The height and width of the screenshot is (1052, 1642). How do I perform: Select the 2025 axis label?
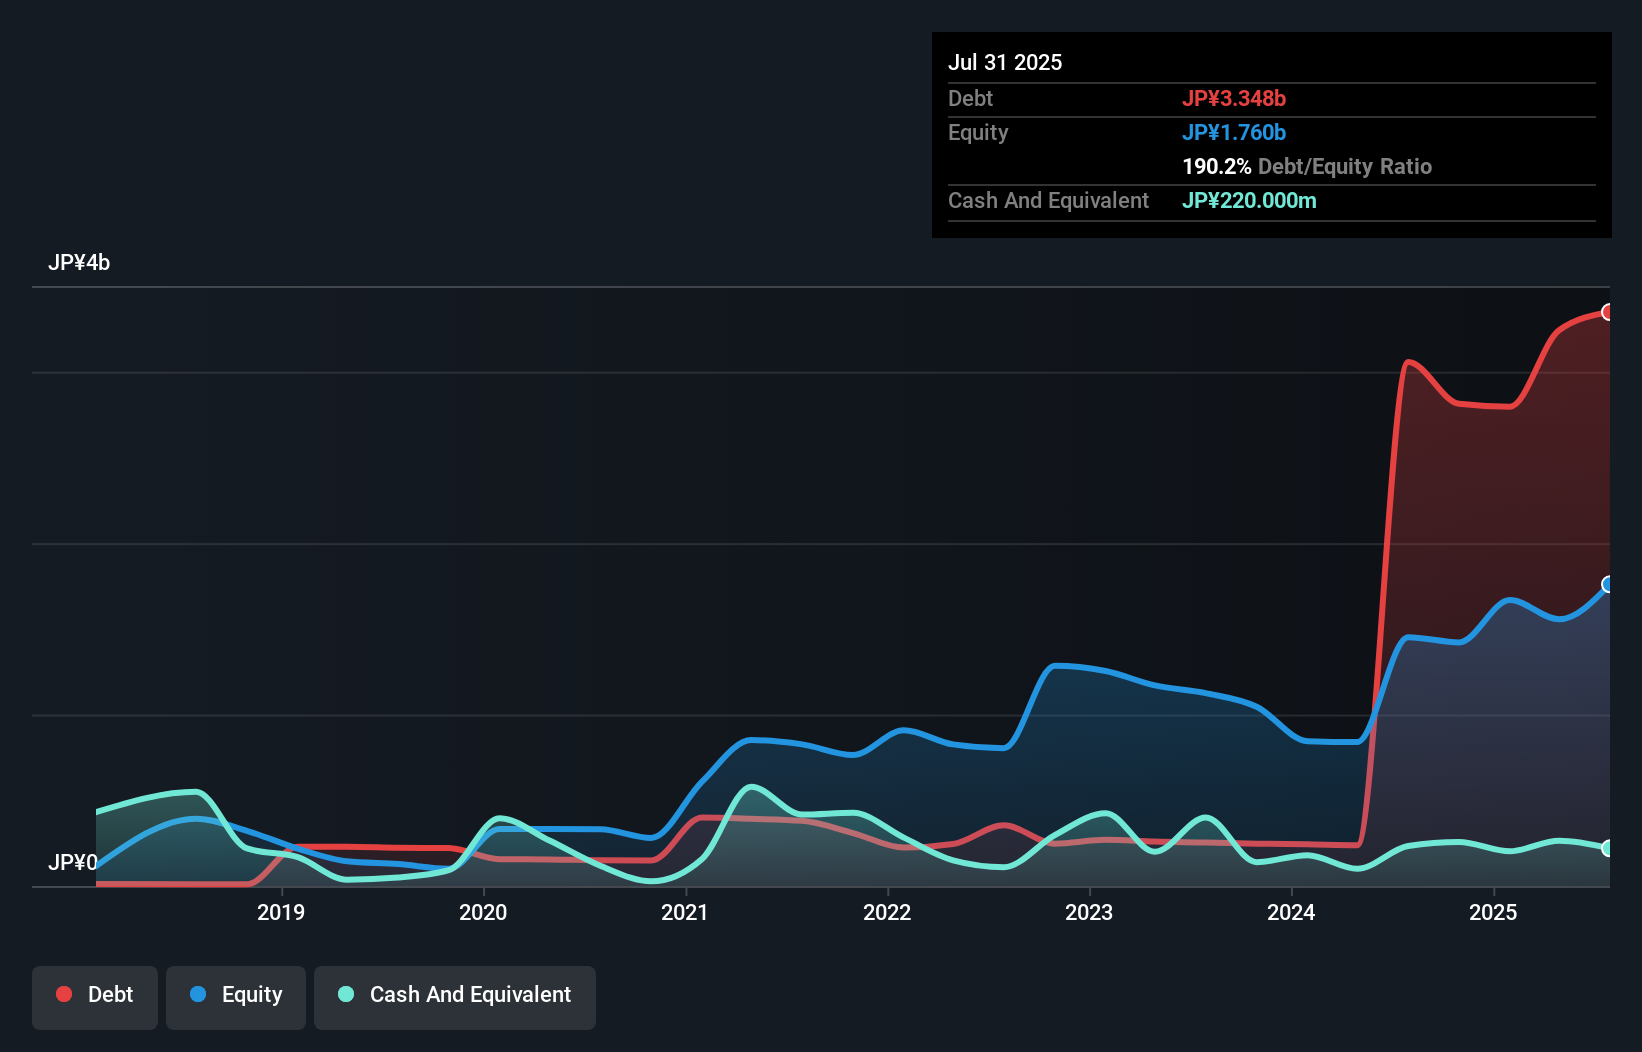pyautogui.click(x=1493, y=912)
